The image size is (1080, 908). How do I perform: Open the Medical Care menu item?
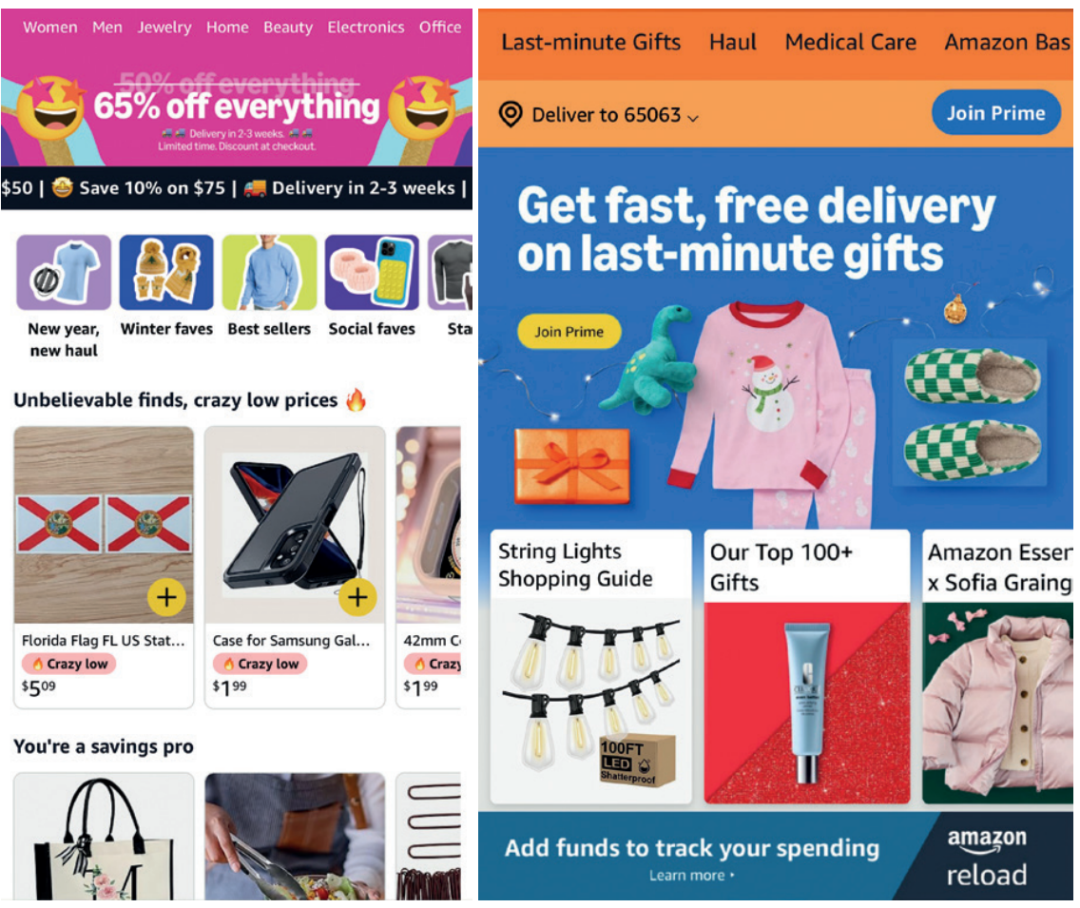click(x=851, y=43)
